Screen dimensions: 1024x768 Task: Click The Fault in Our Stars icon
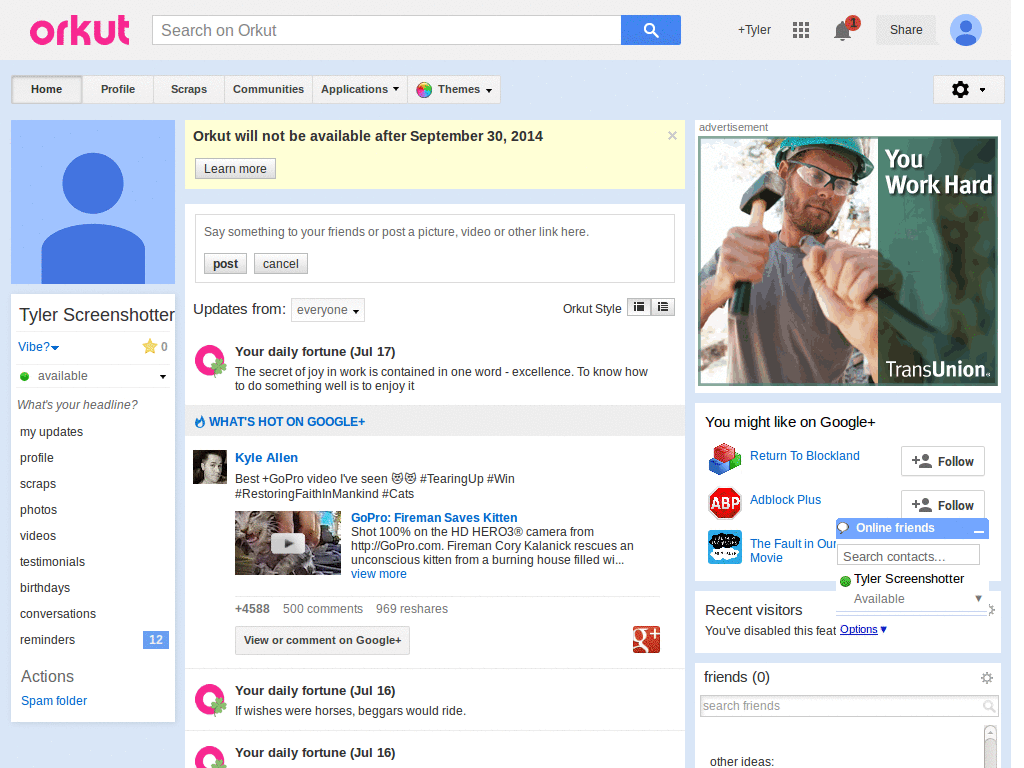coord(725,547)
